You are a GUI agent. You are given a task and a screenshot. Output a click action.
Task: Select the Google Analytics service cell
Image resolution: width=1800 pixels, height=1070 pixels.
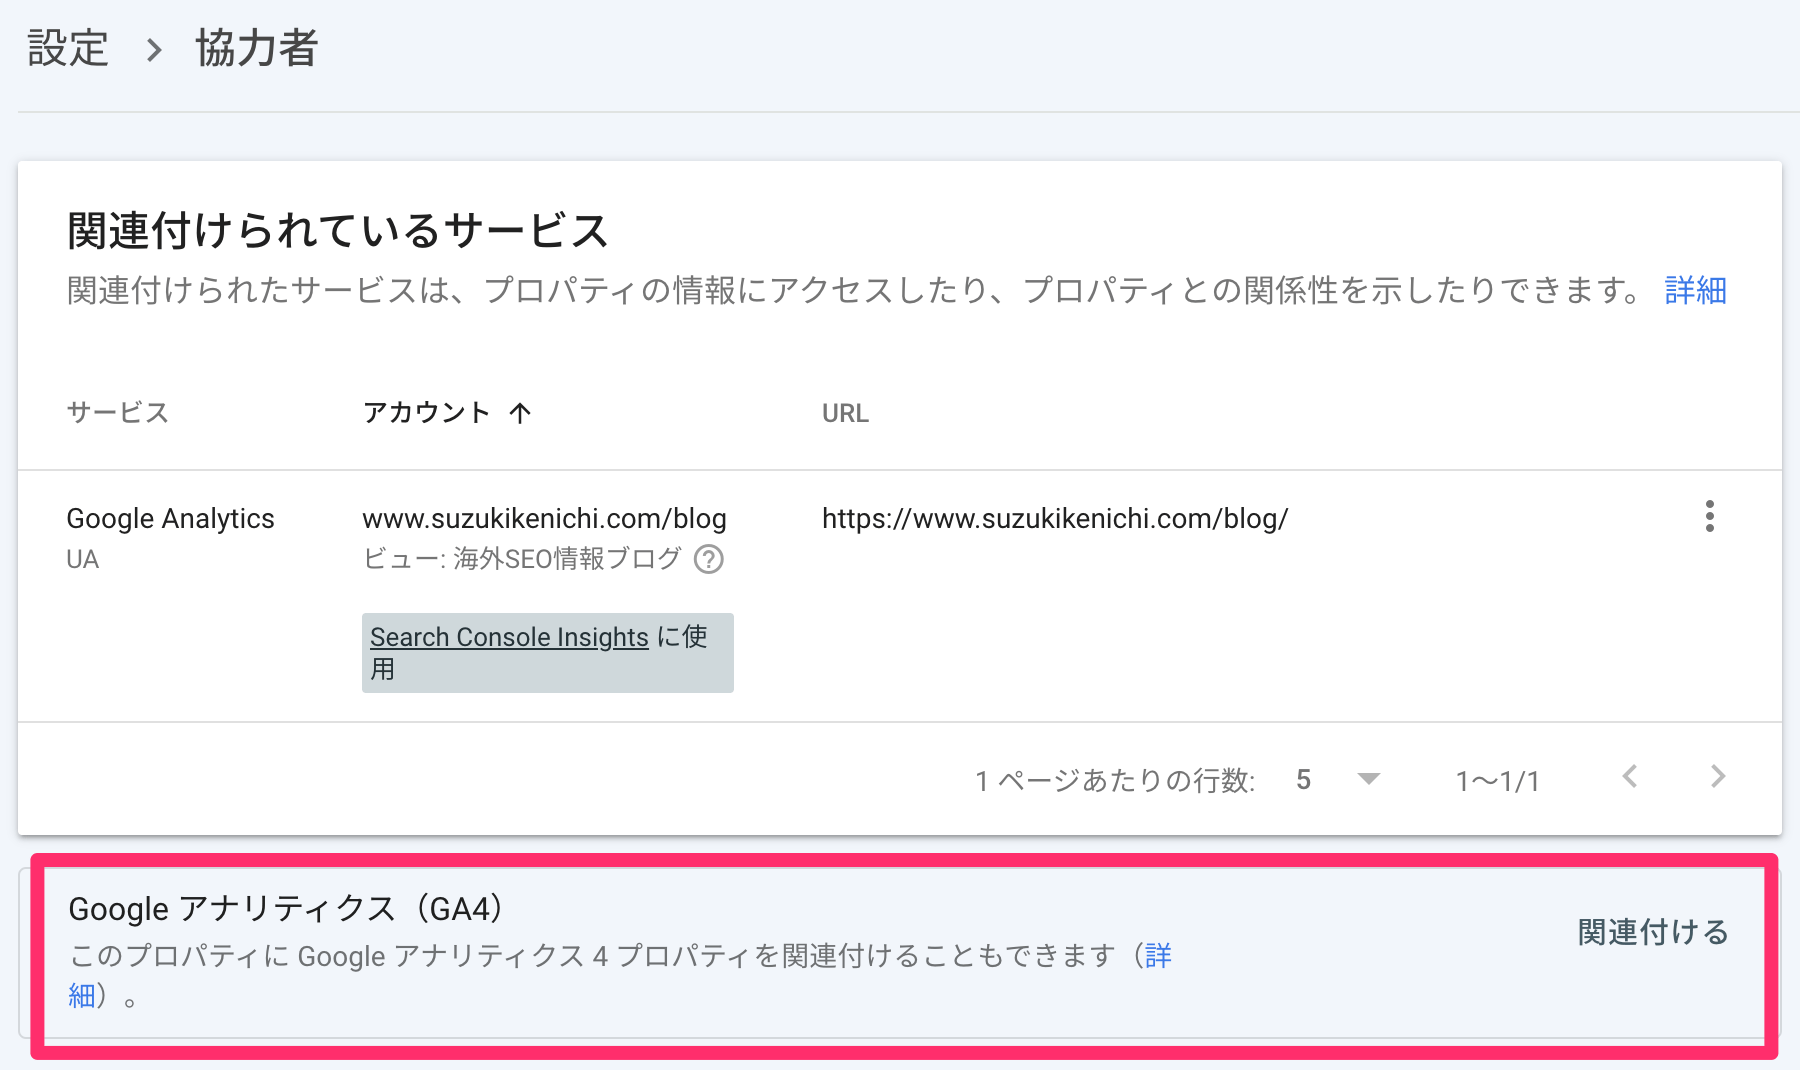[170, 519]
